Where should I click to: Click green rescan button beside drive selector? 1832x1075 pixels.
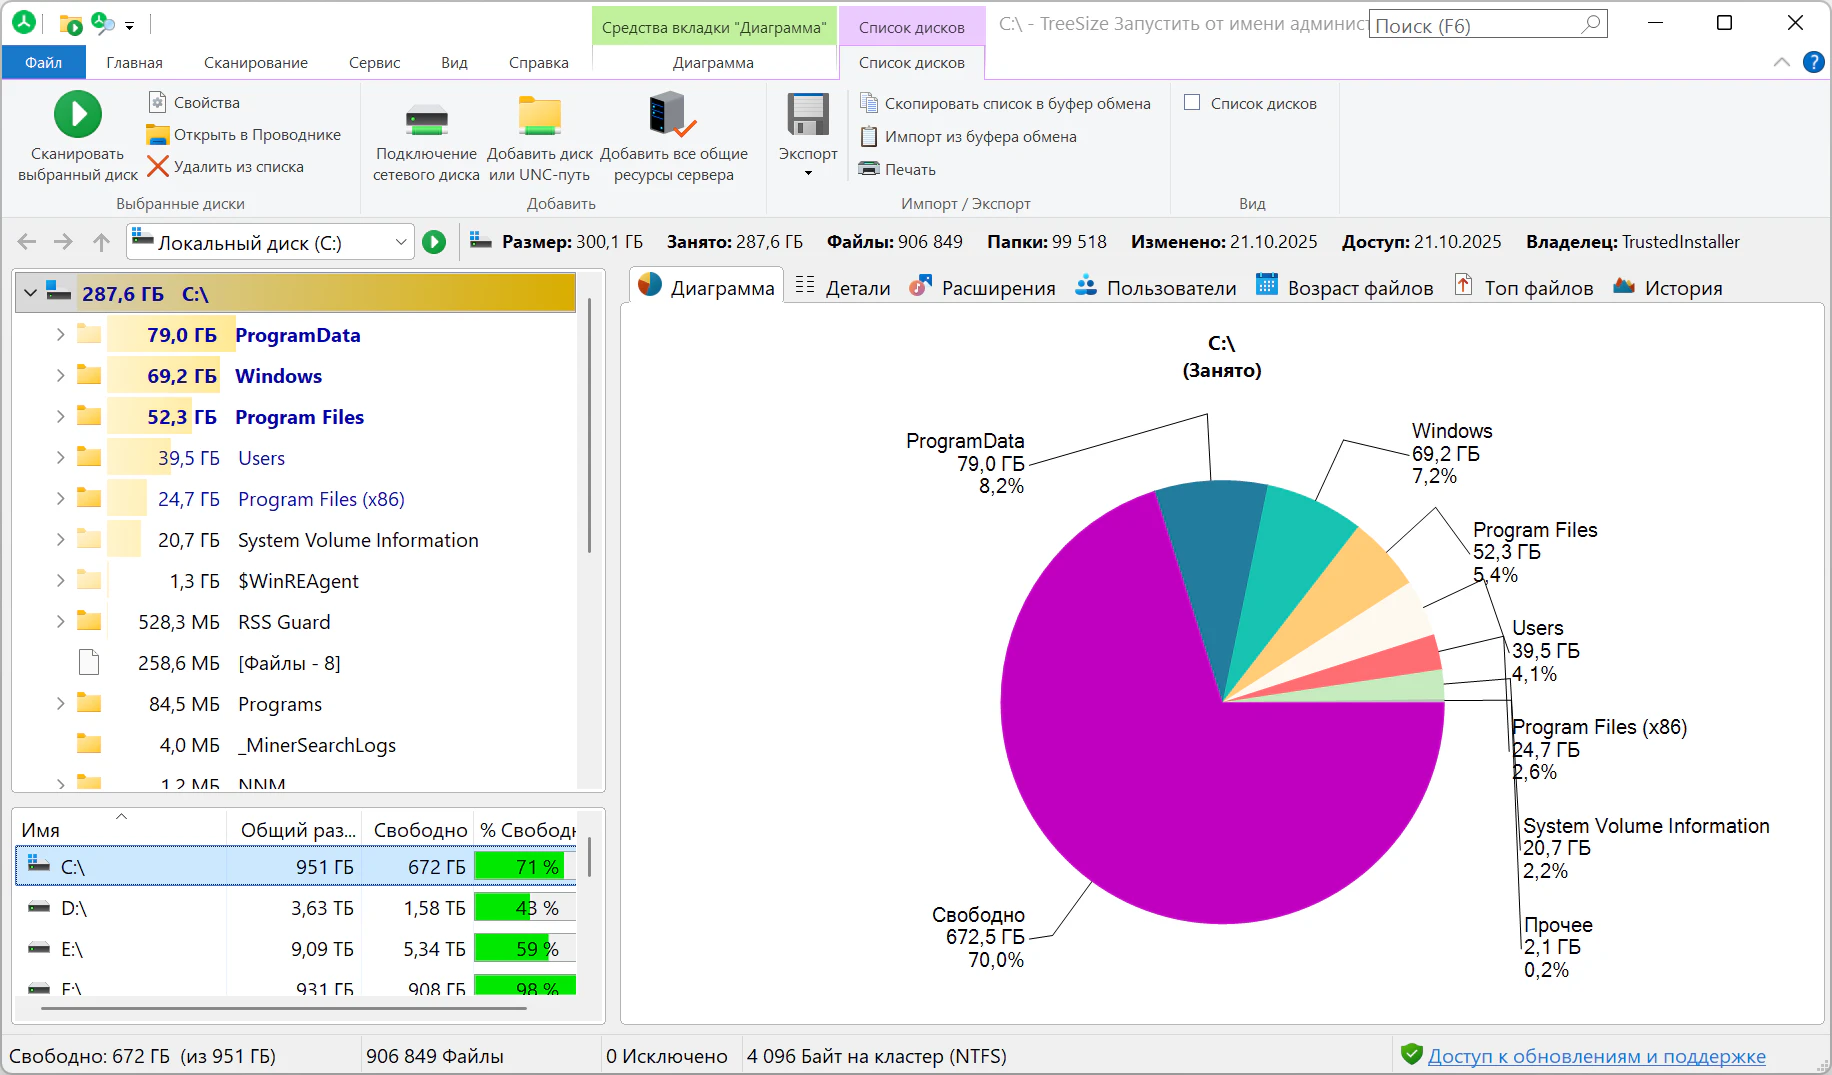click(434, 242)
